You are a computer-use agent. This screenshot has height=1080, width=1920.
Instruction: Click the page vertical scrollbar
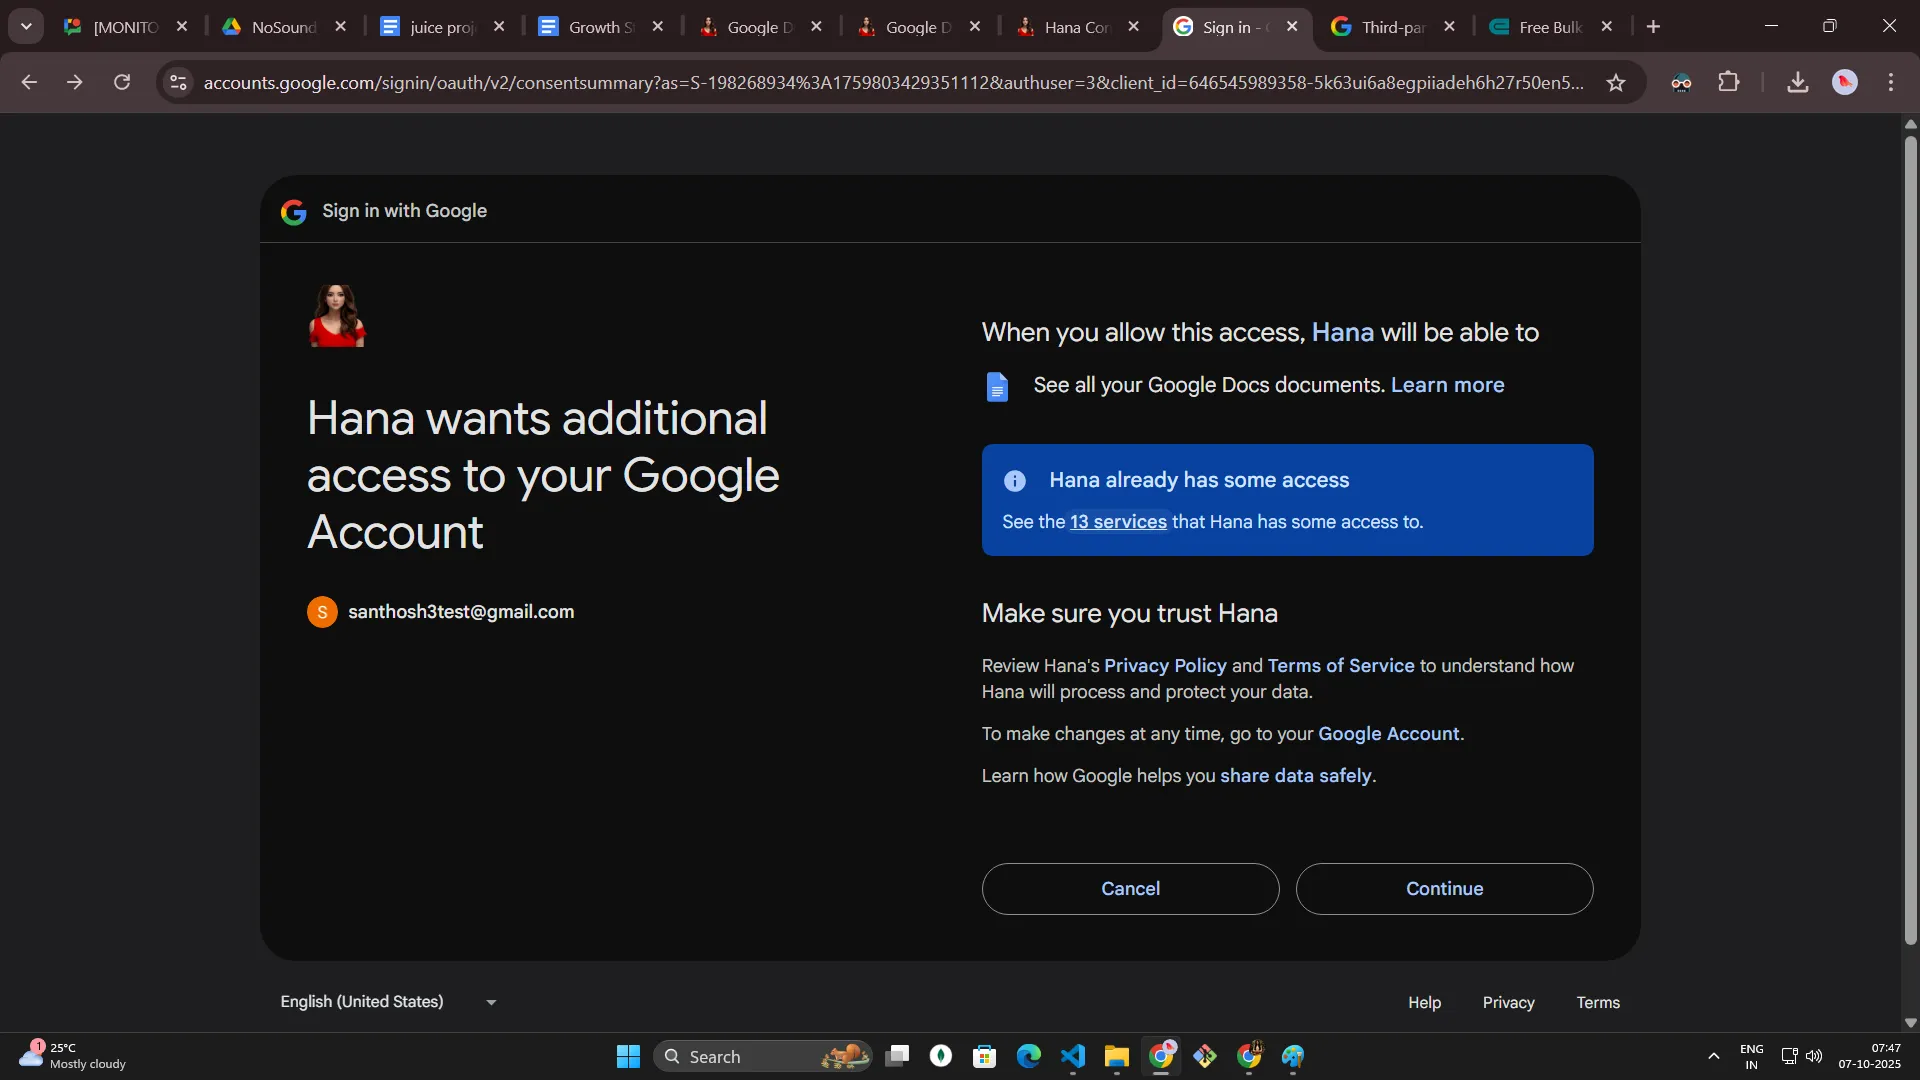click(1910, 540)
